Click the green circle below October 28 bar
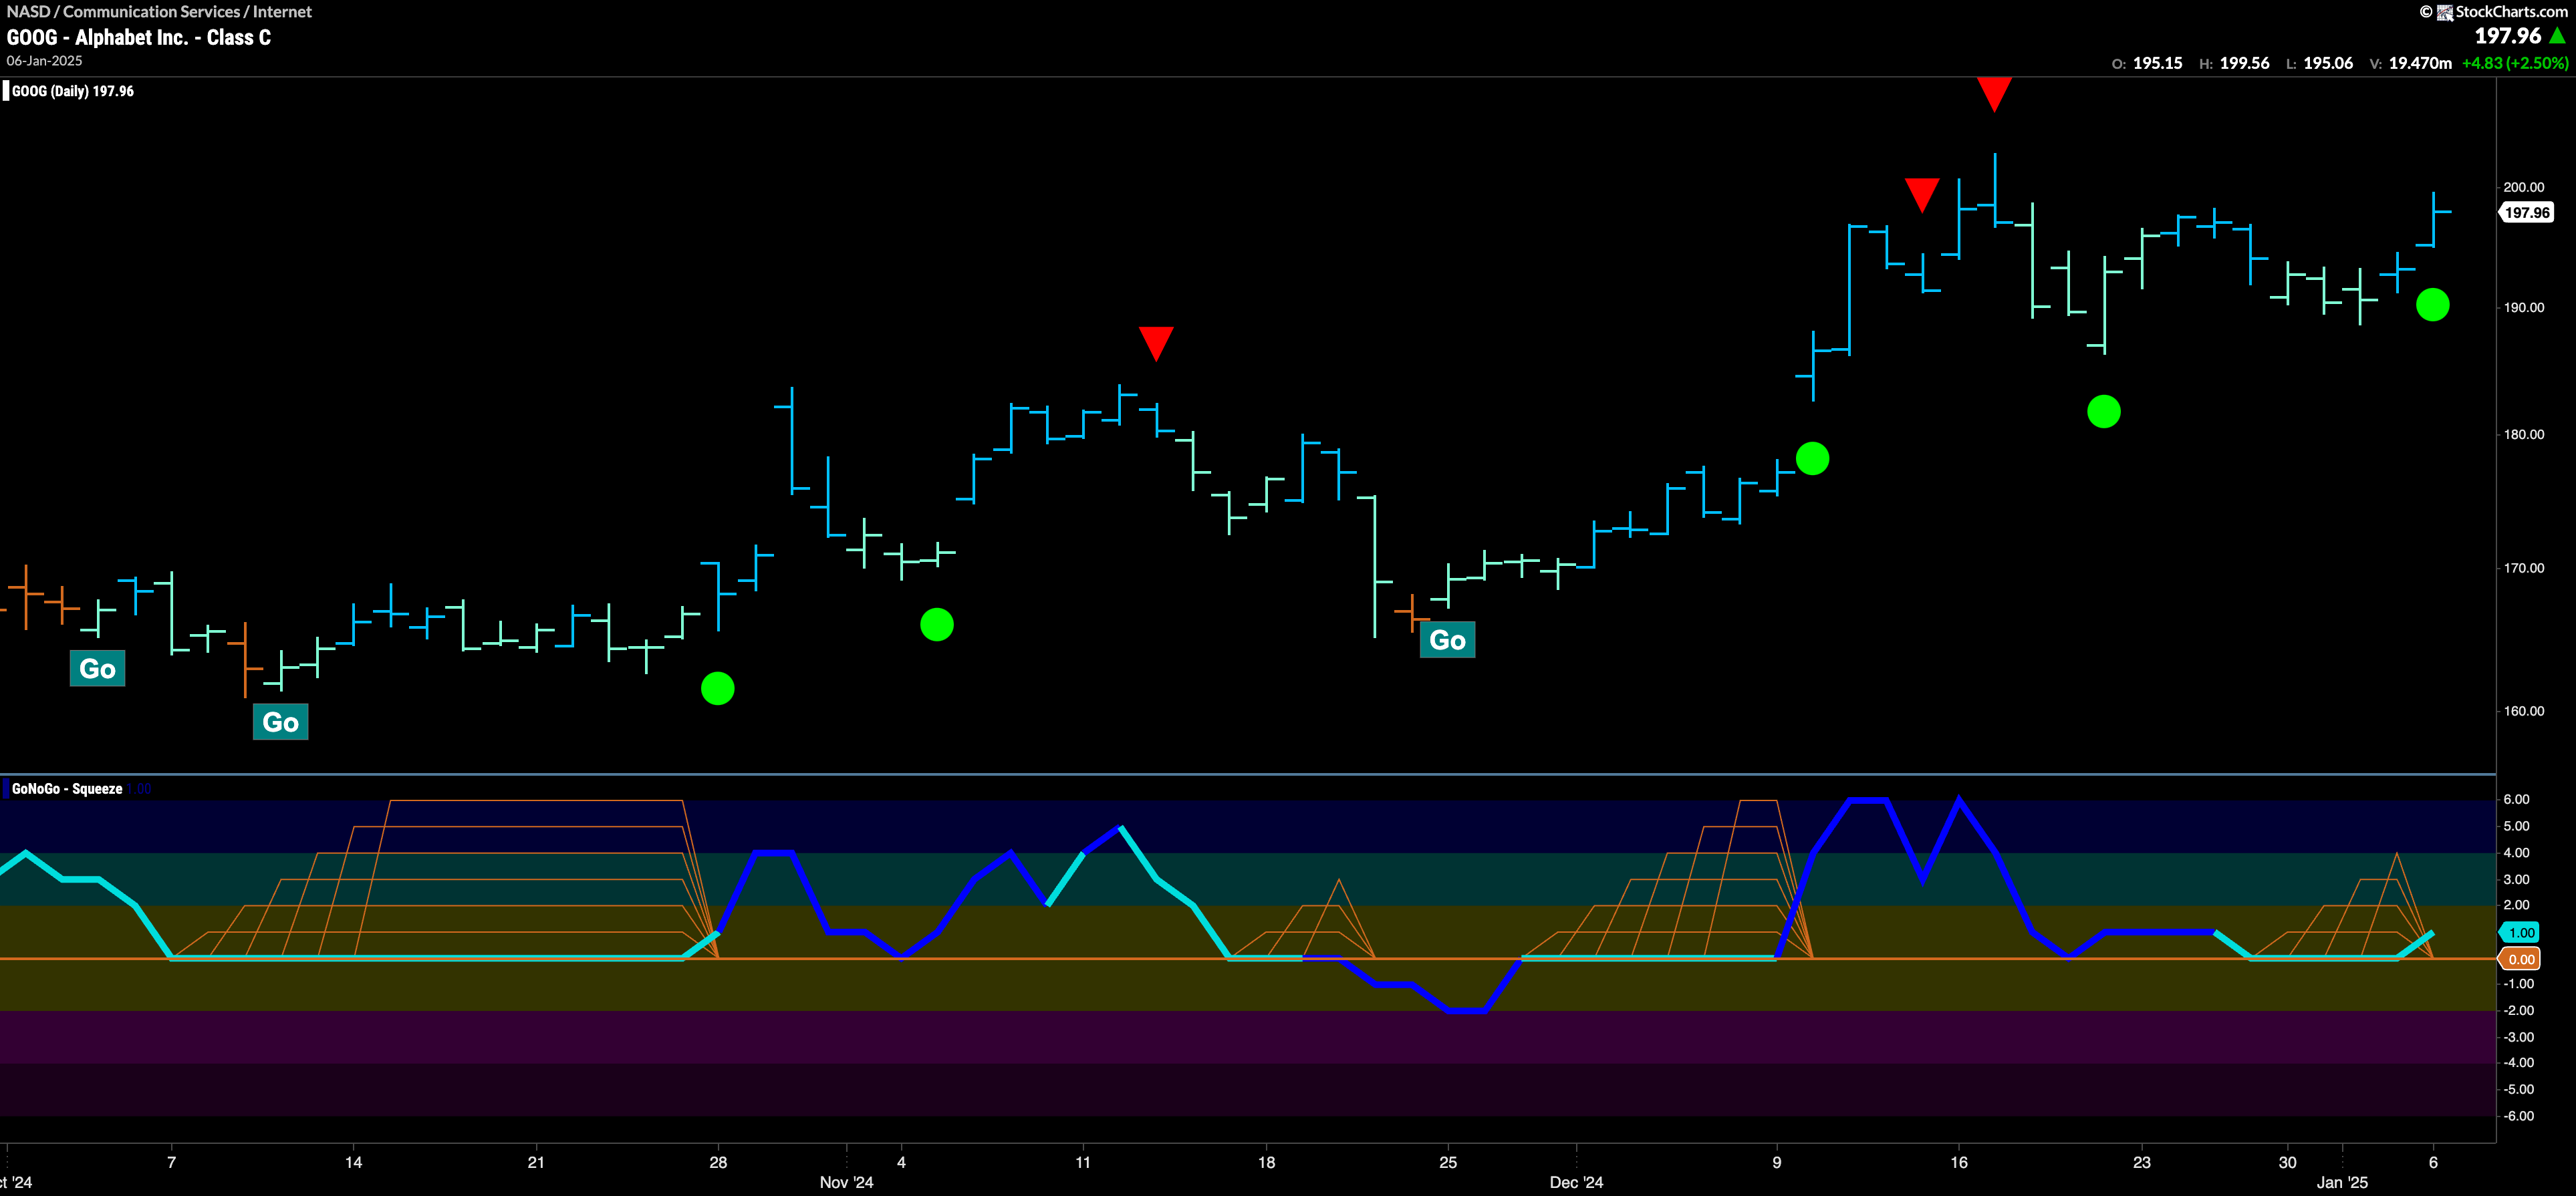Image resolution: width=2576 pixels, height=1196 pixels. [x=718, y=688]
